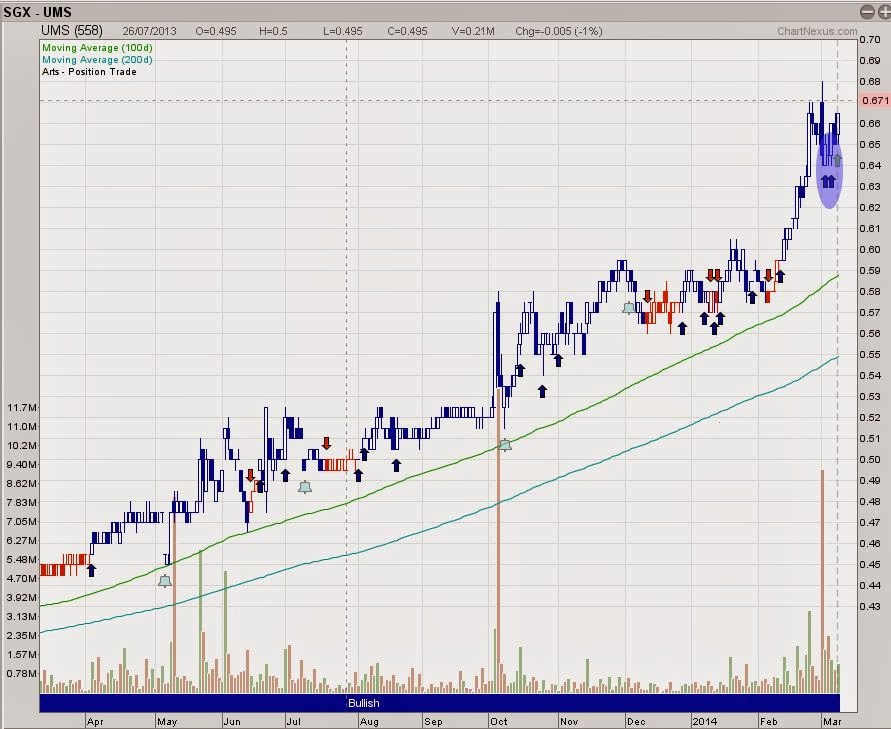Click the high price 'H=0.5'
The width and height of the screenshot is (891, 729).
[x=273, y=31]
